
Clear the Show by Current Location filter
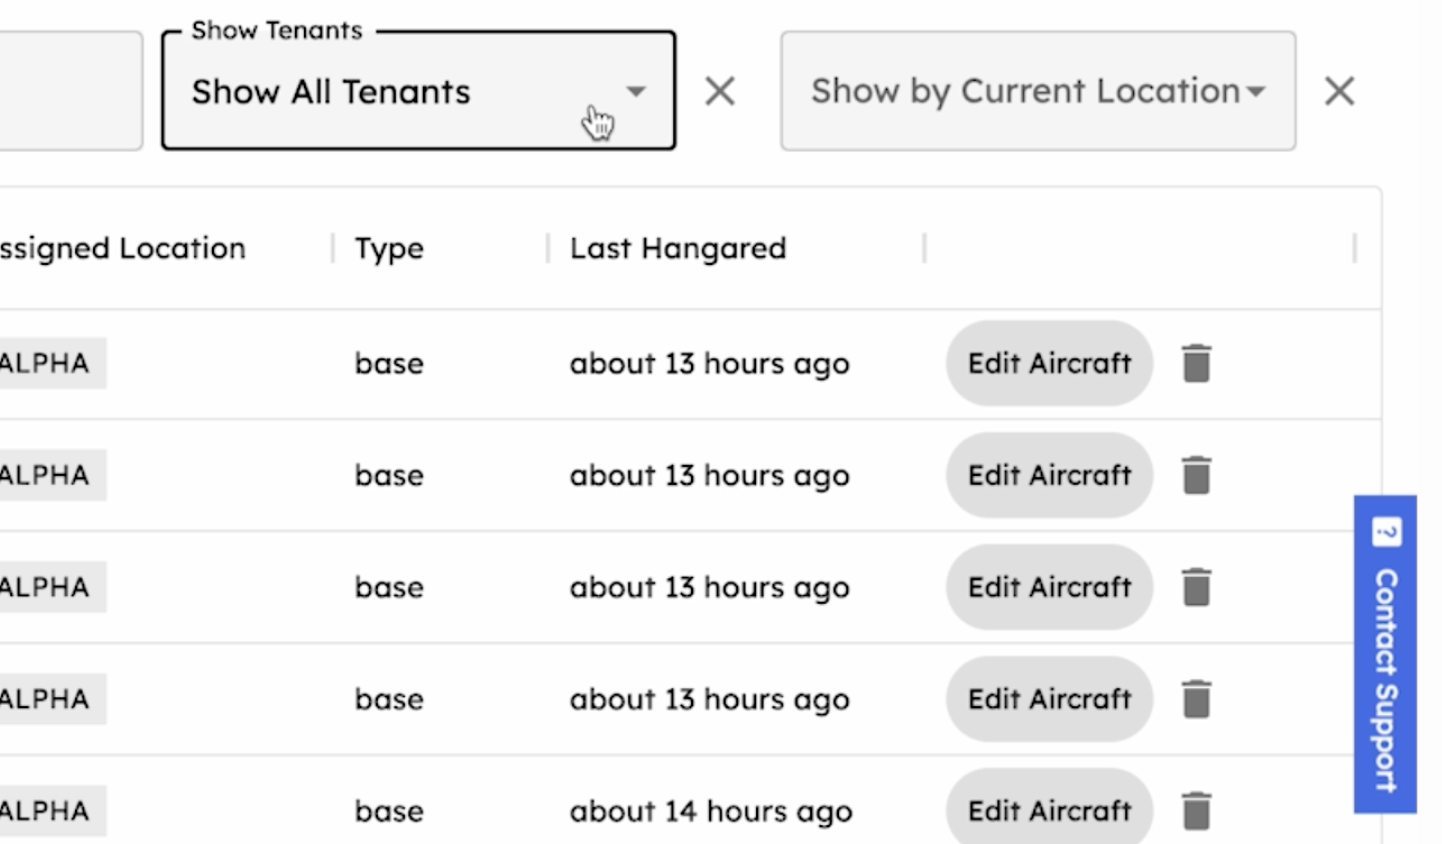[1339, 91]
